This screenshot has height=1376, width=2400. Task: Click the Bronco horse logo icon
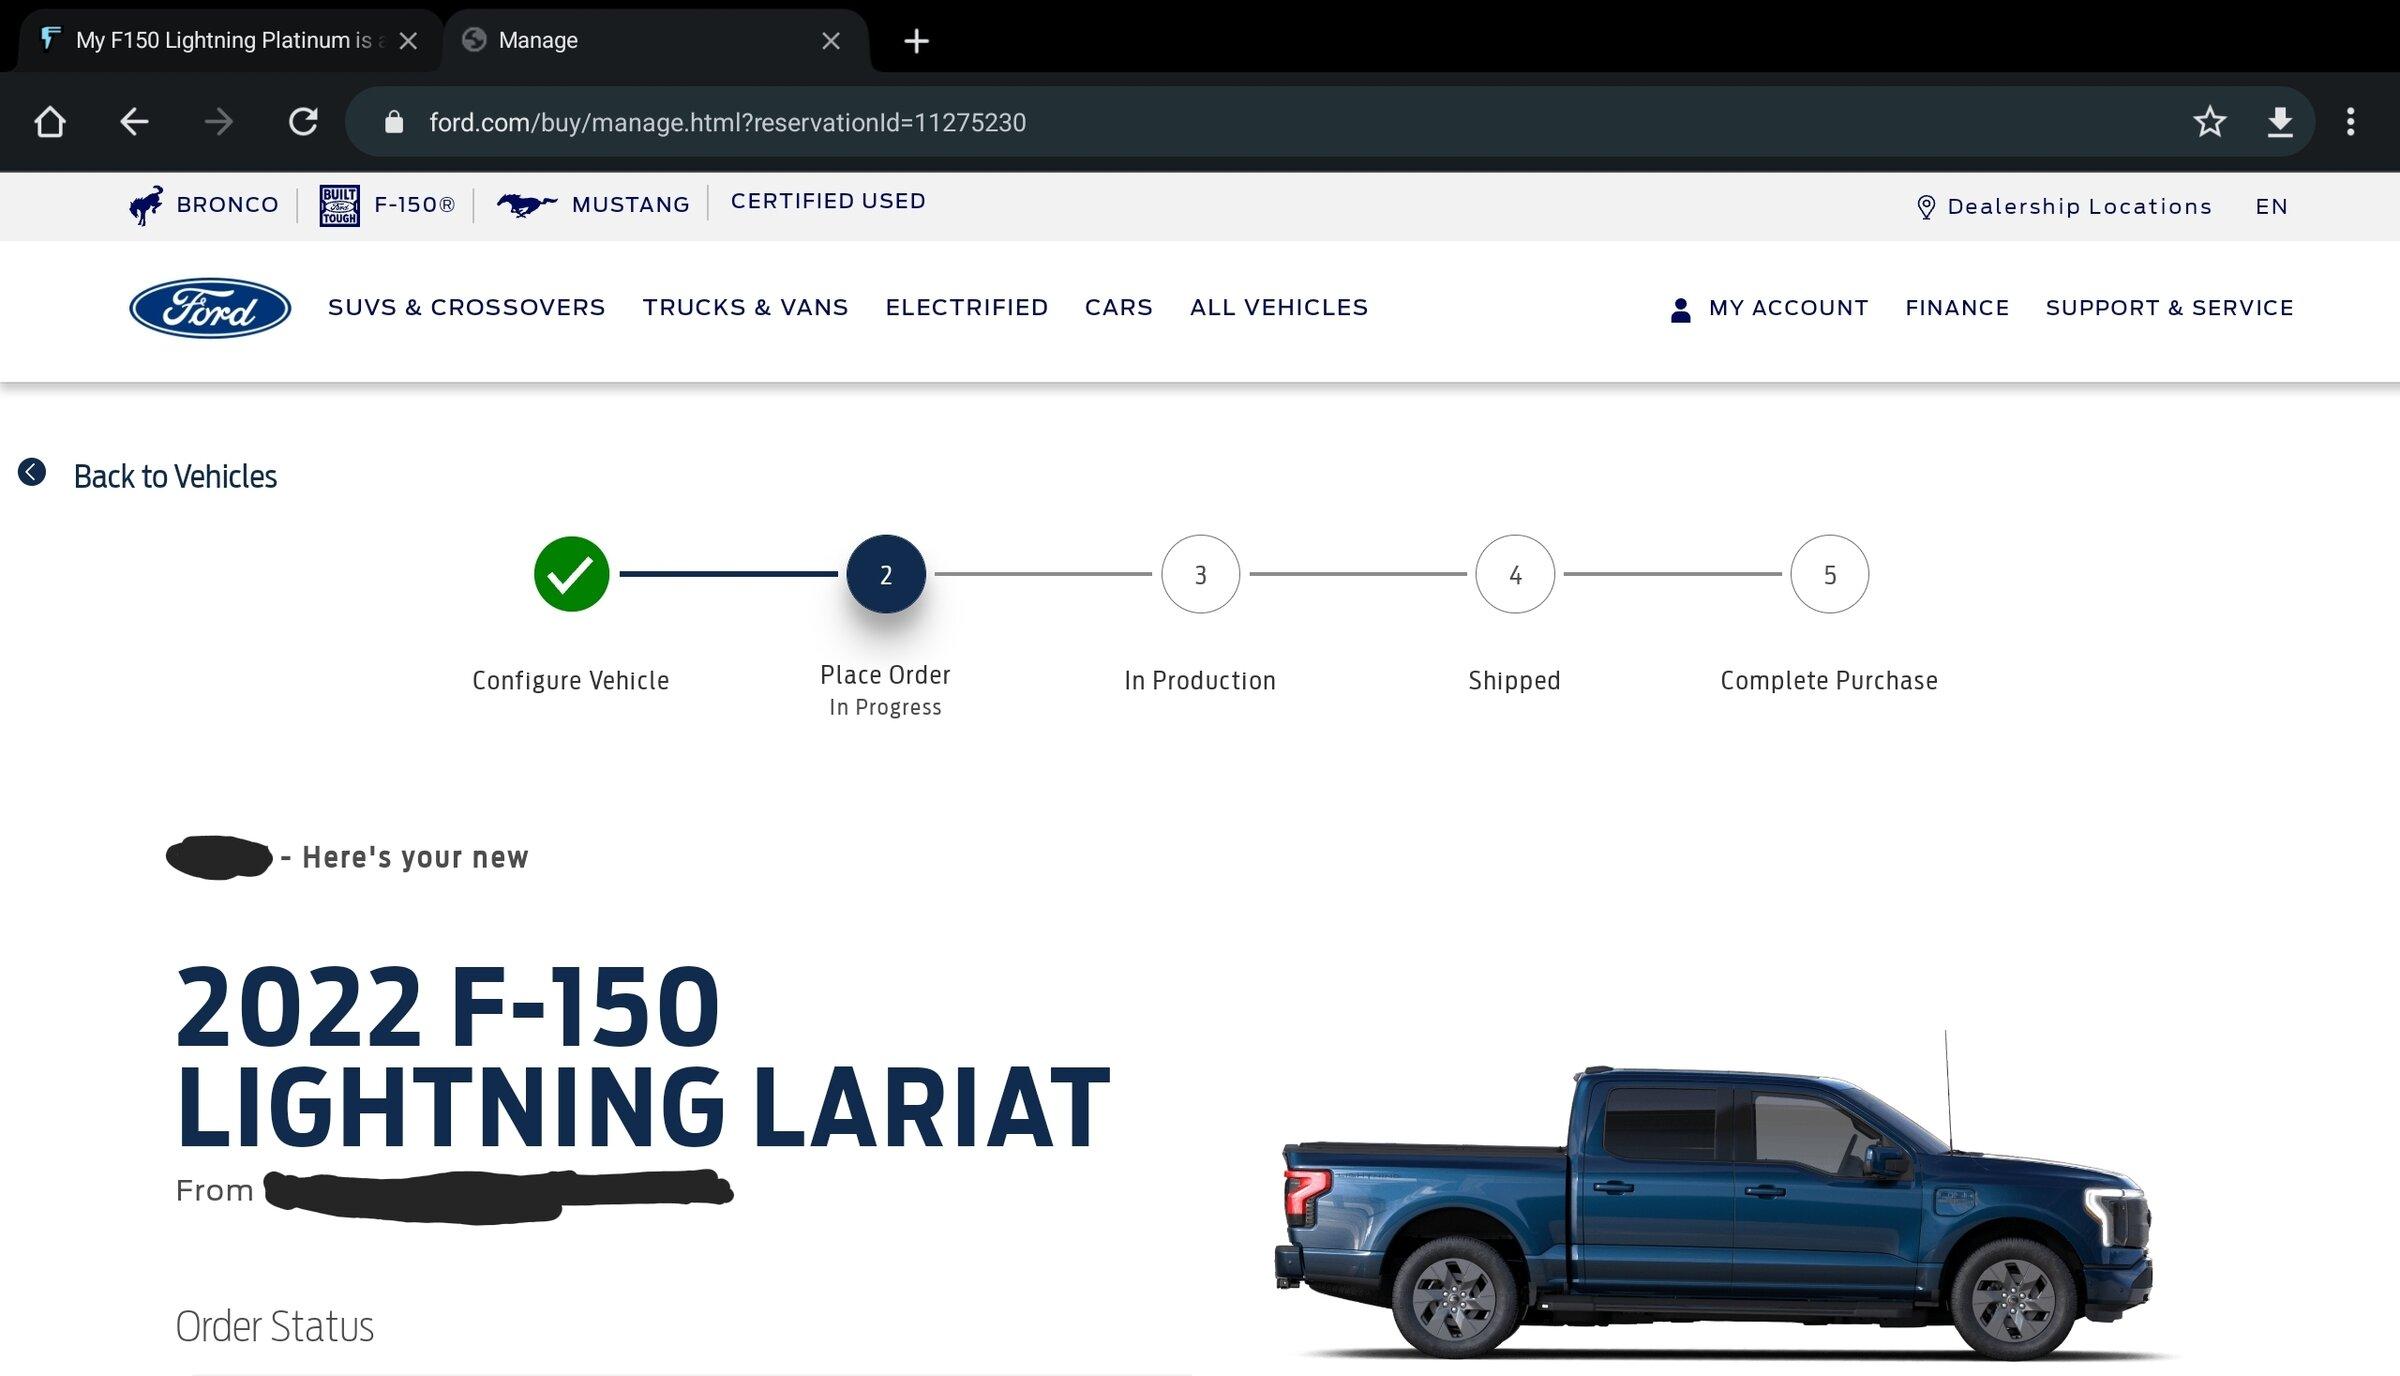[x=146, y=205]
